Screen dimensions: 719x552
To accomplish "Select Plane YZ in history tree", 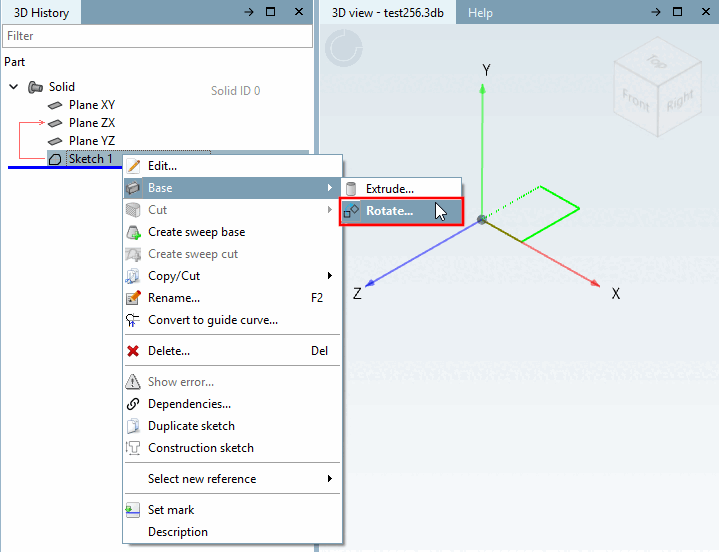I will point(92,141).
